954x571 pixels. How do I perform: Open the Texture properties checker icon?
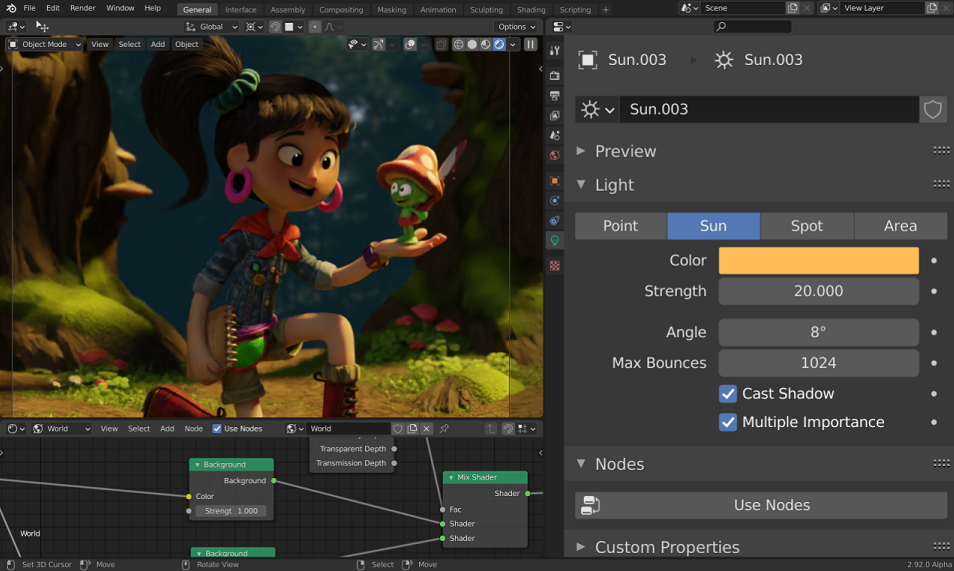coord(554,265)
